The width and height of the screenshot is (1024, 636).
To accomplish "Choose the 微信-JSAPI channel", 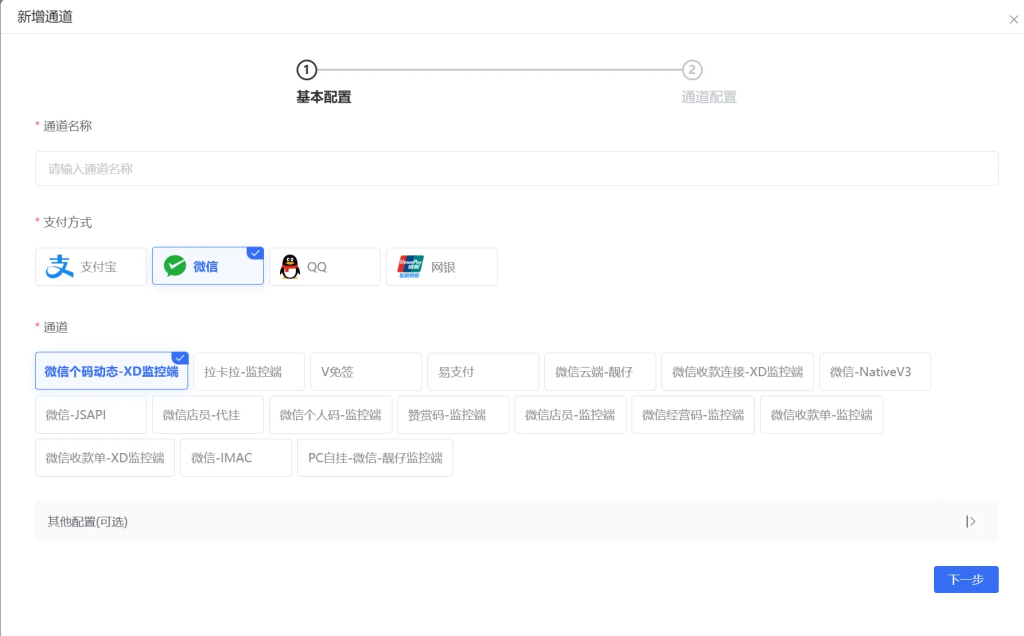I will coord(90,415).
